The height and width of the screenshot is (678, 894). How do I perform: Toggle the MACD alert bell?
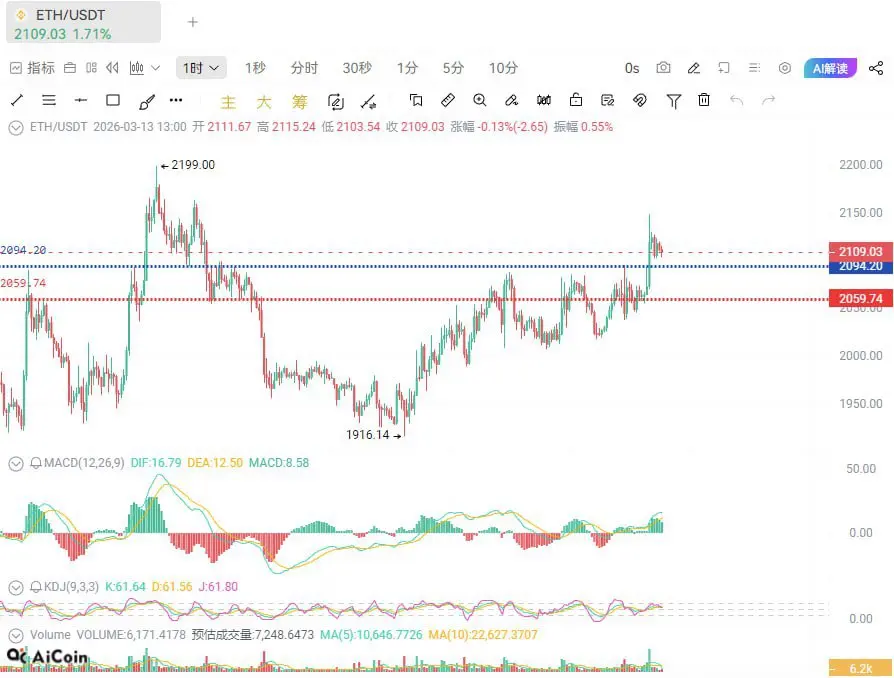pos(36,463)
